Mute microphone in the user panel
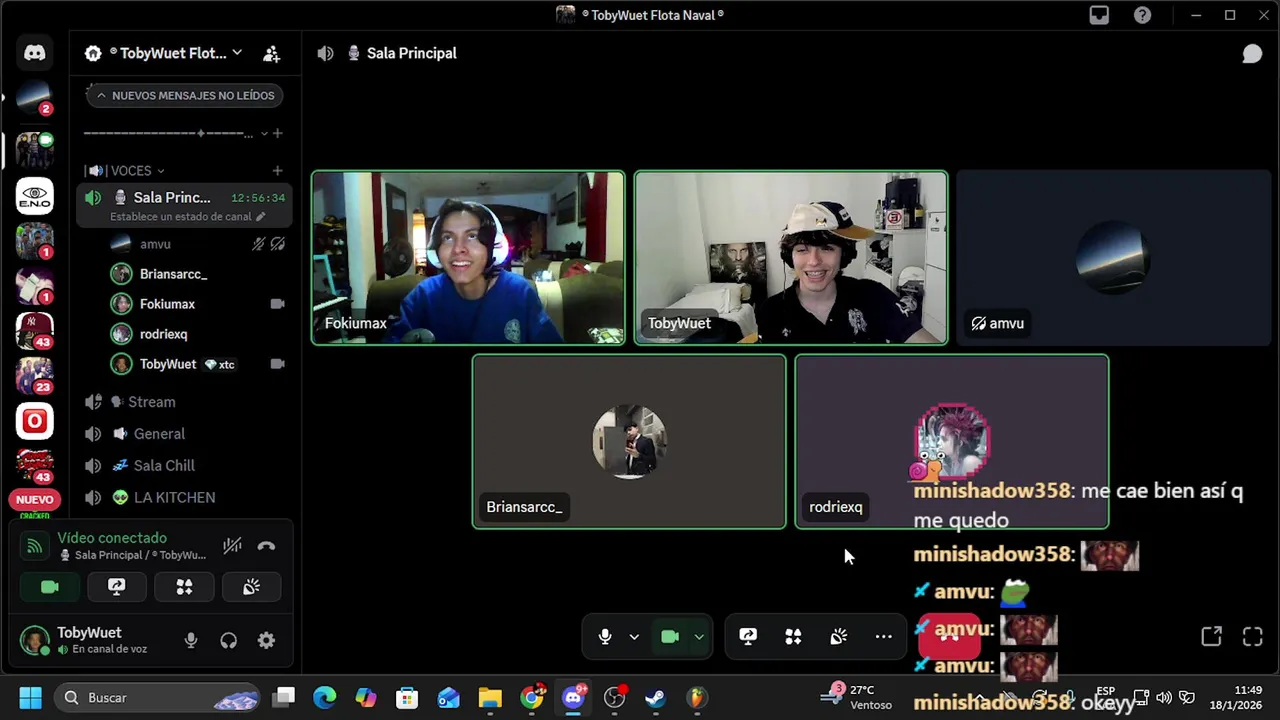1280x720 pixels. click(191, 641)
